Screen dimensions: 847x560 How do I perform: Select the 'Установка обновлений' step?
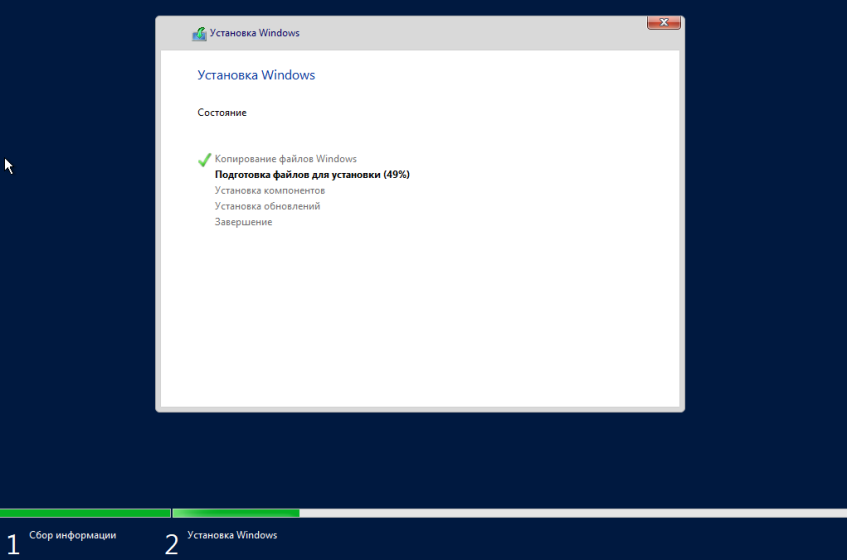click(267, 206)
